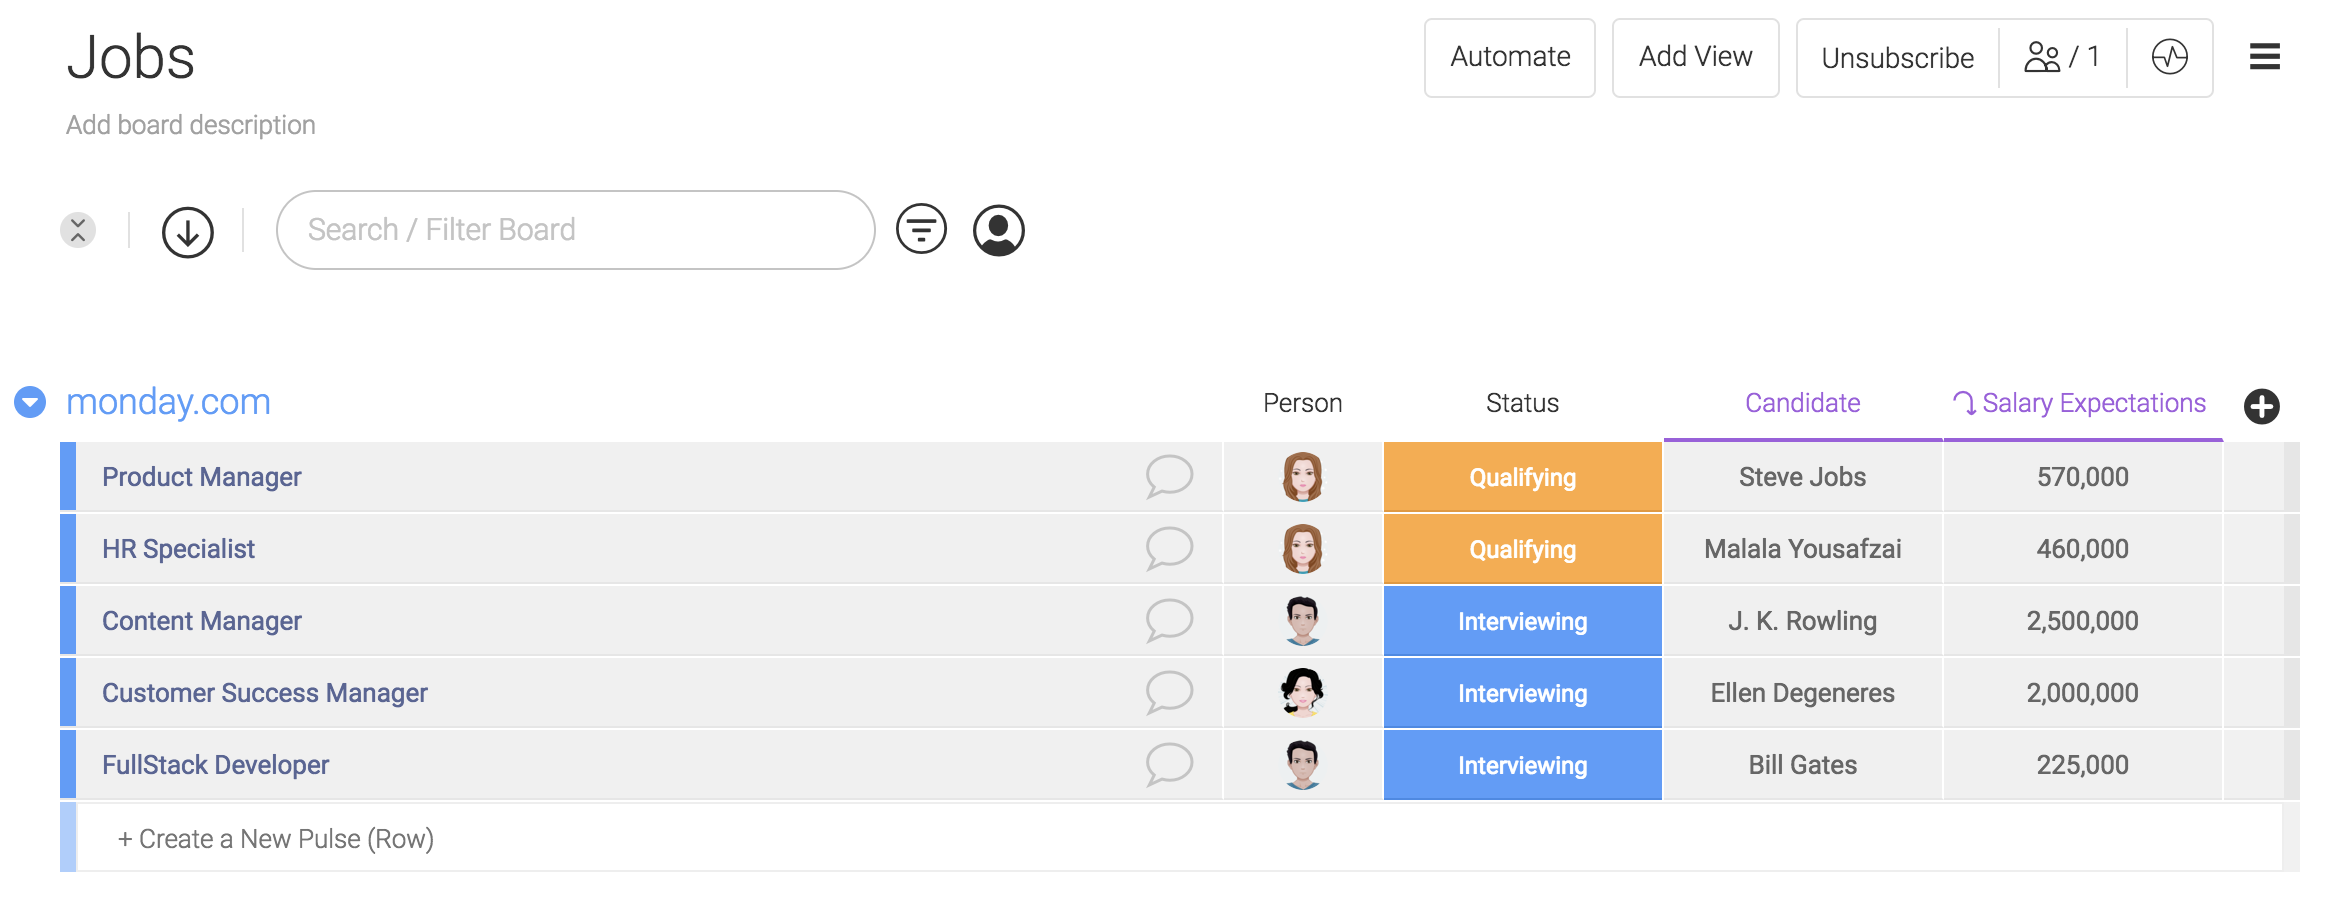
Task: Open the activity log pulse icon
Action: (x=2169, y=57)
